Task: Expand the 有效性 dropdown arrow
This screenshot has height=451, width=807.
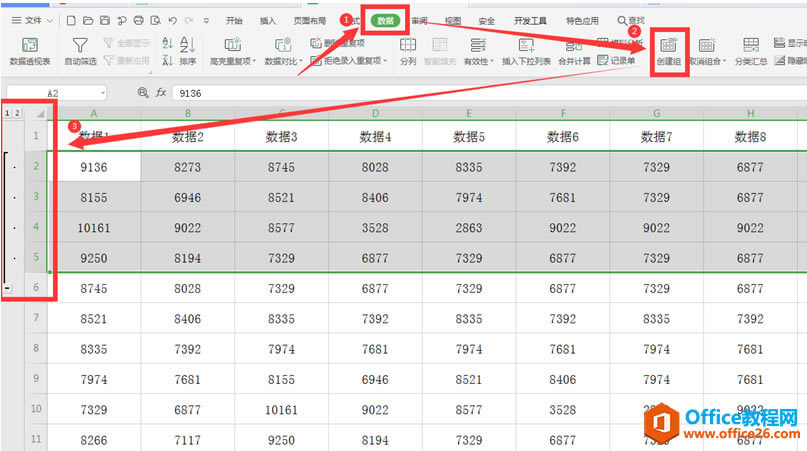Action: click(492, 61)
